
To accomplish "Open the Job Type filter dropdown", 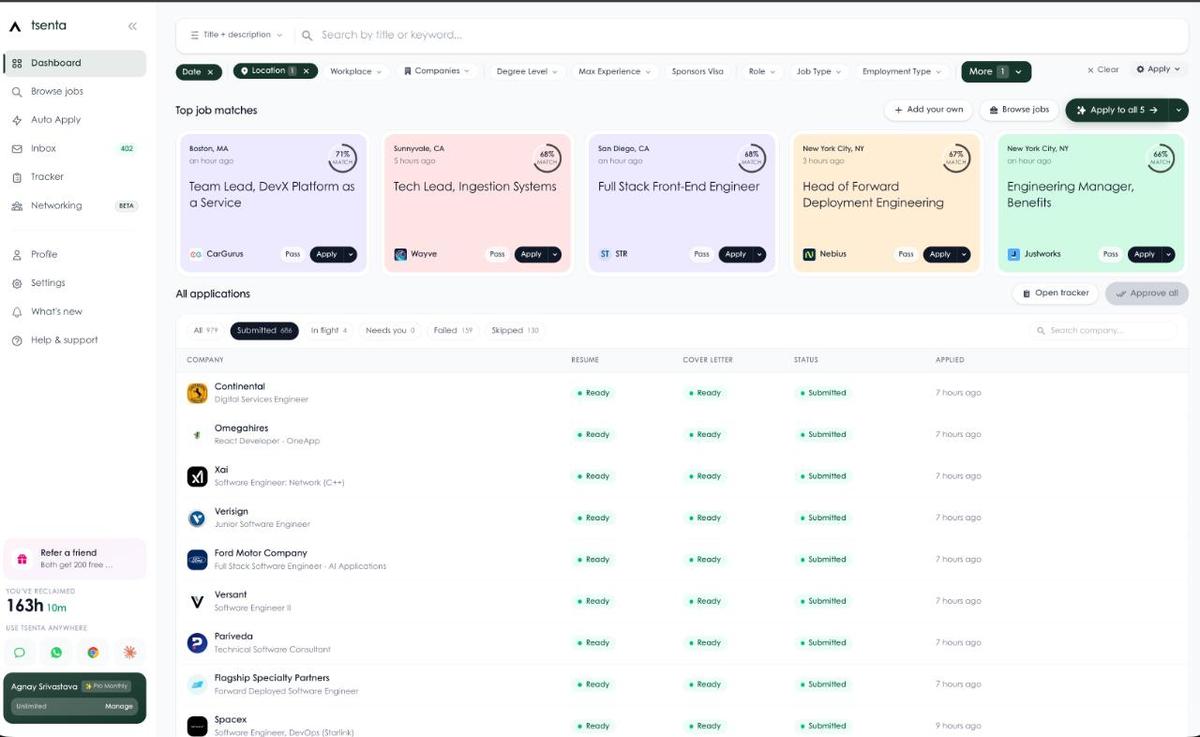I will click(819, 72).
